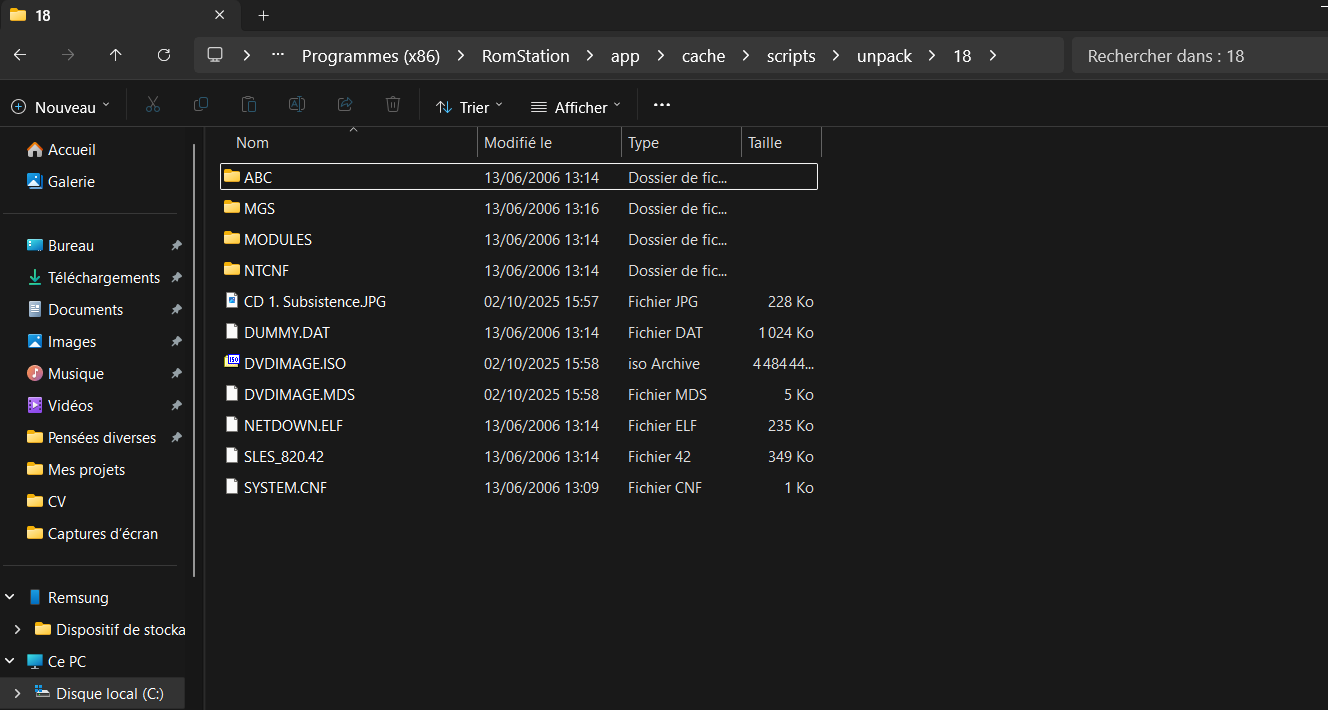This screenshot has width=1328, height=710.
Task: Open Téléchargements in the sidebar
Action: pyautogui.click(x=104, y=278)
